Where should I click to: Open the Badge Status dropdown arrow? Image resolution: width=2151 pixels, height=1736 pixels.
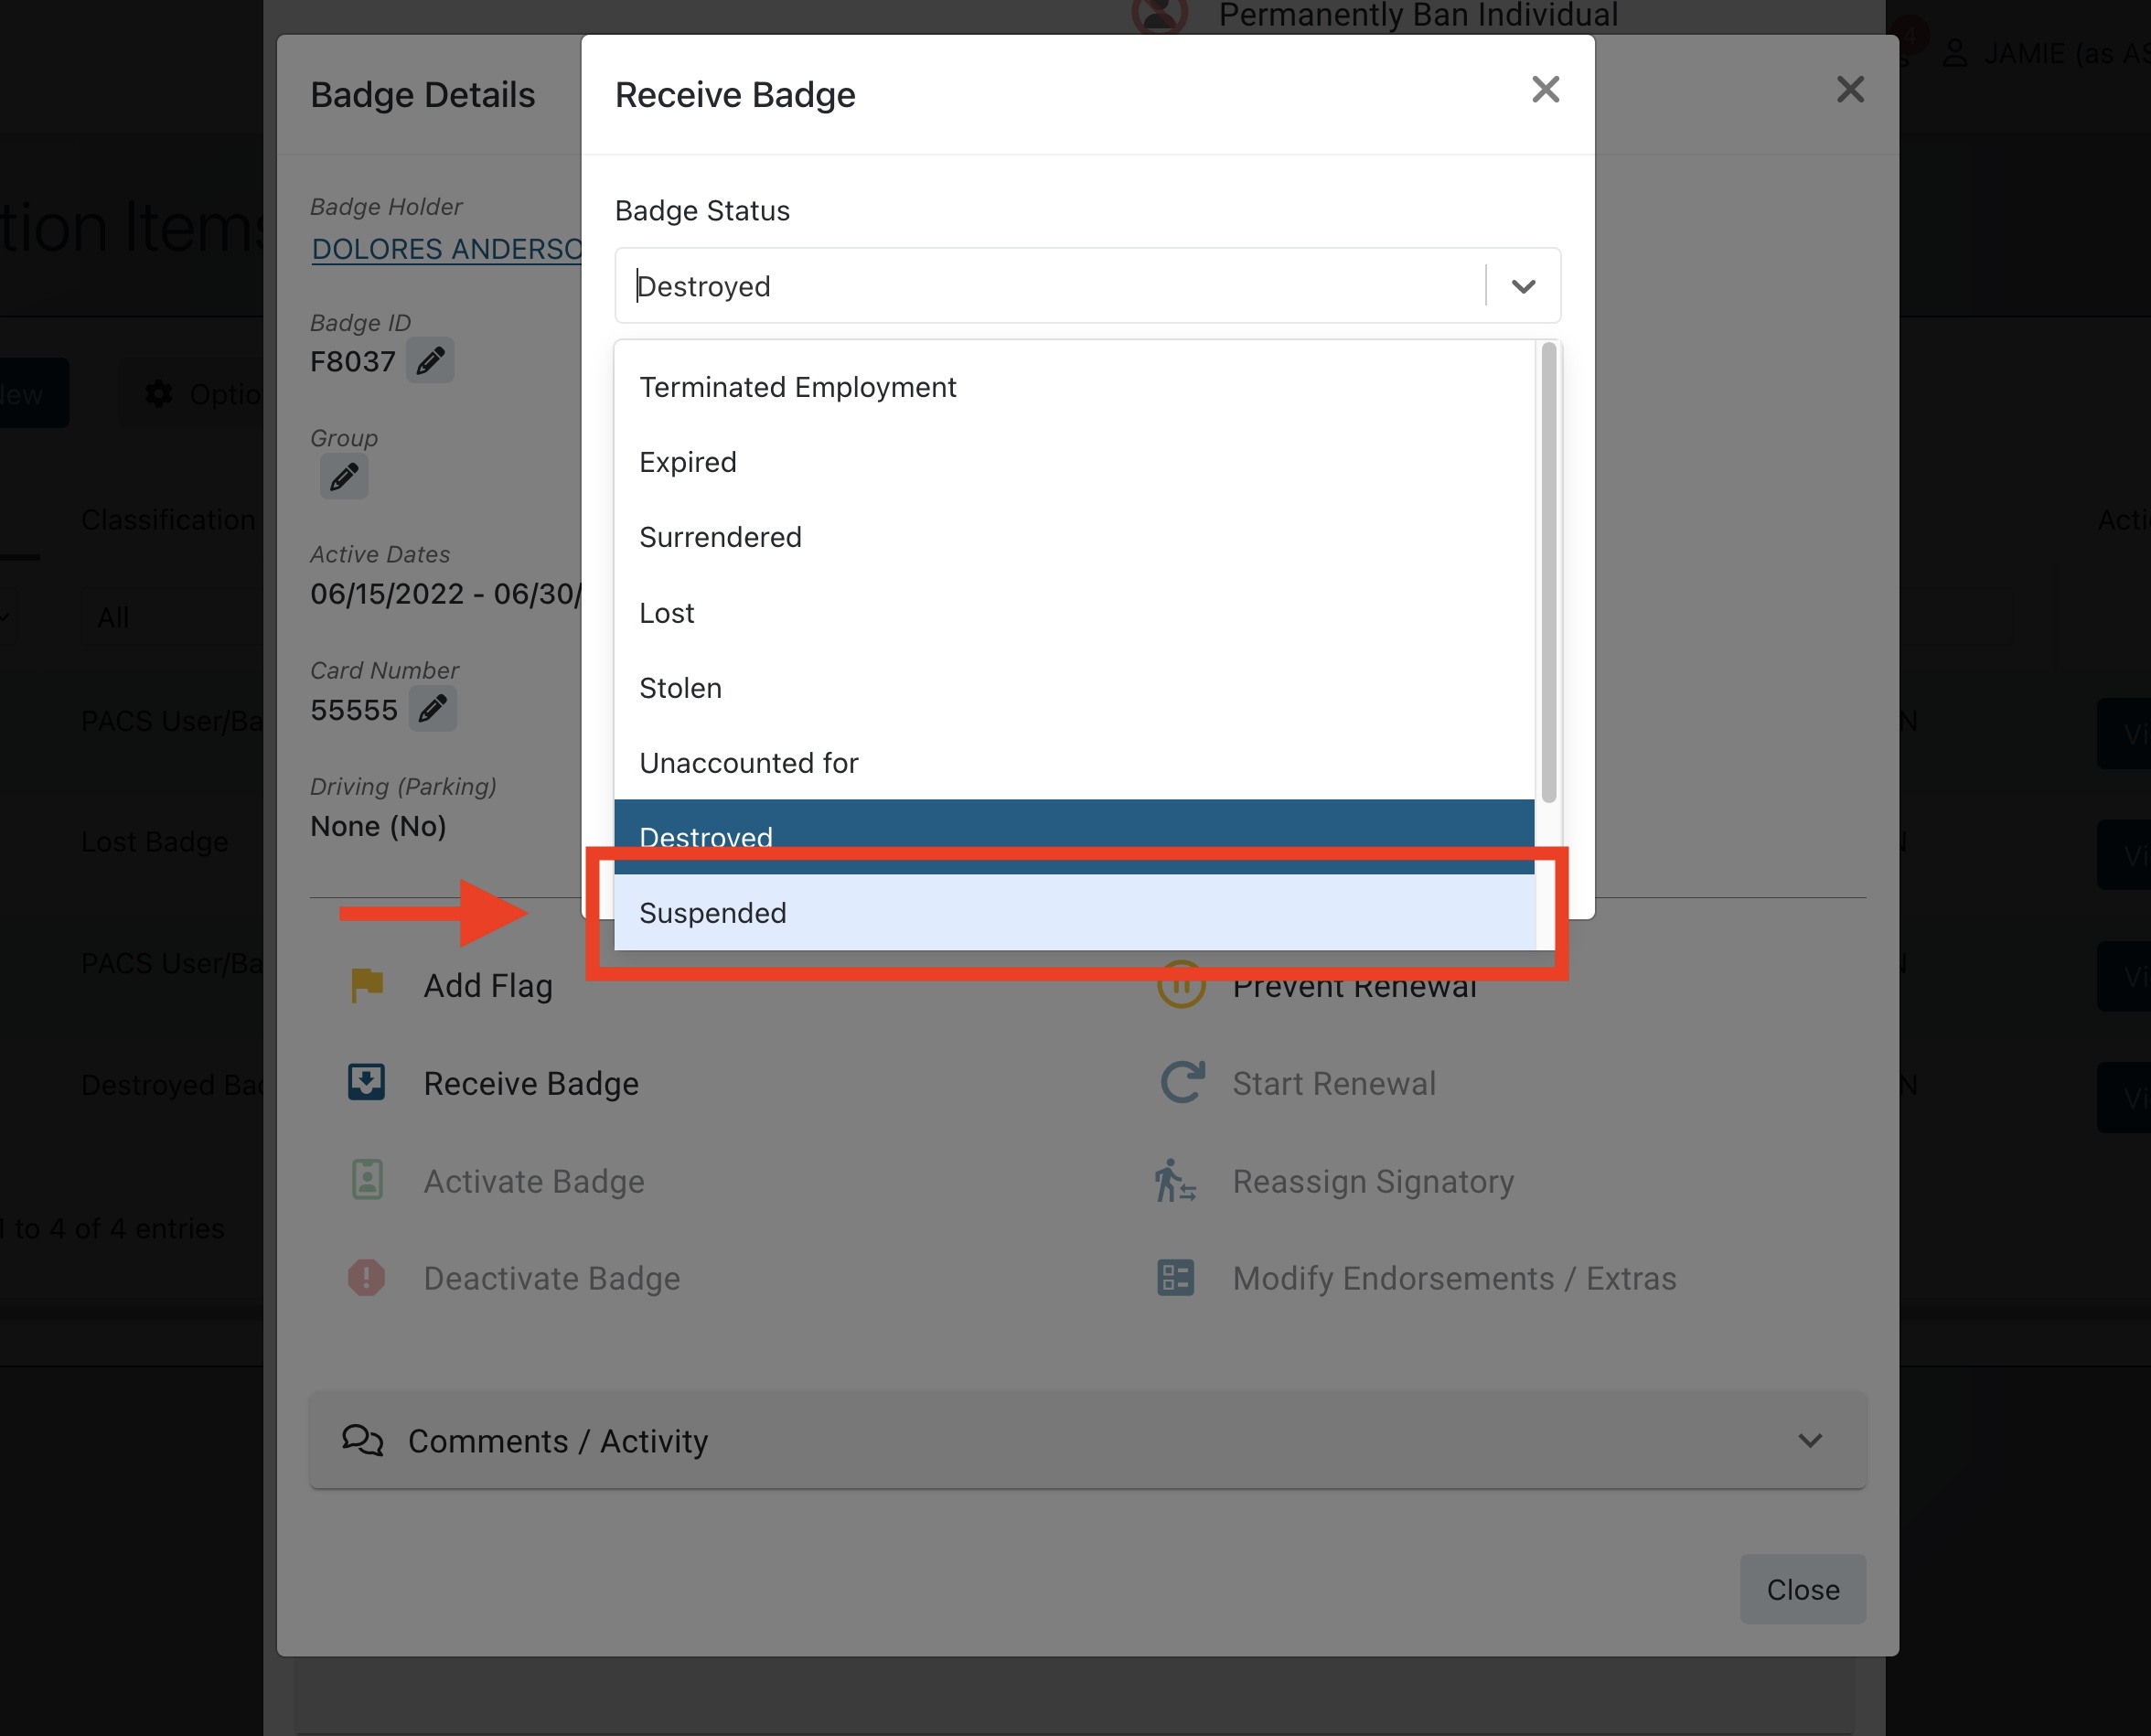pyautogui.click(x=1523, y=286)
